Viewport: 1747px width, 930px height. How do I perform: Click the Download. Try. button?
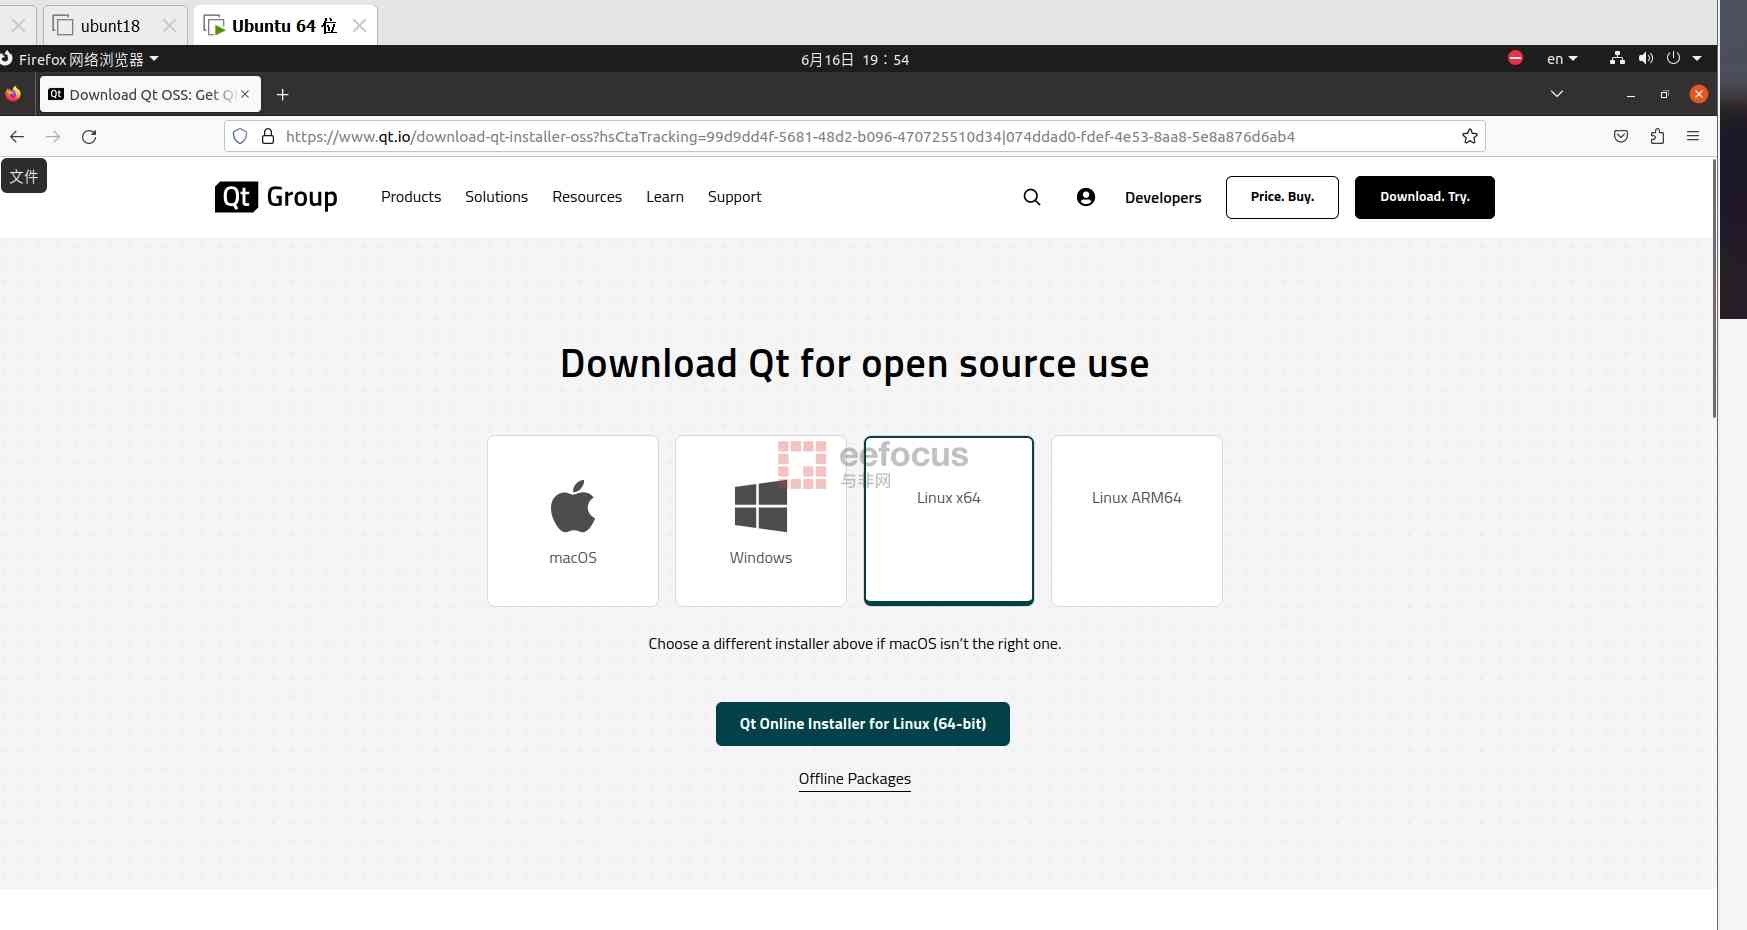pos(1425,197)
